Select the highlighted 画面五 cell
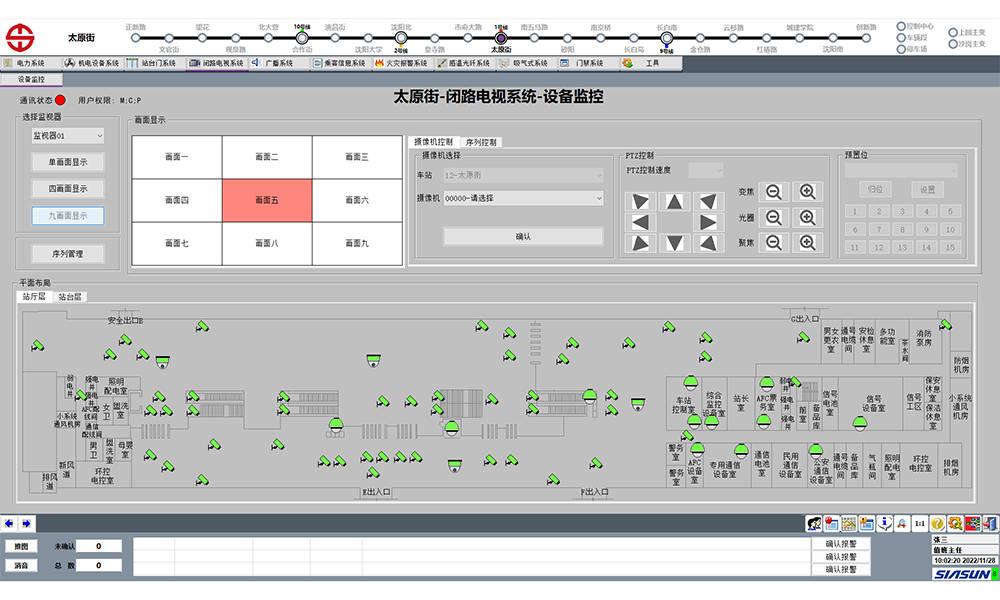Image resolution: width=1000 pixels, height=600 pixels. (x=267, y=200)
